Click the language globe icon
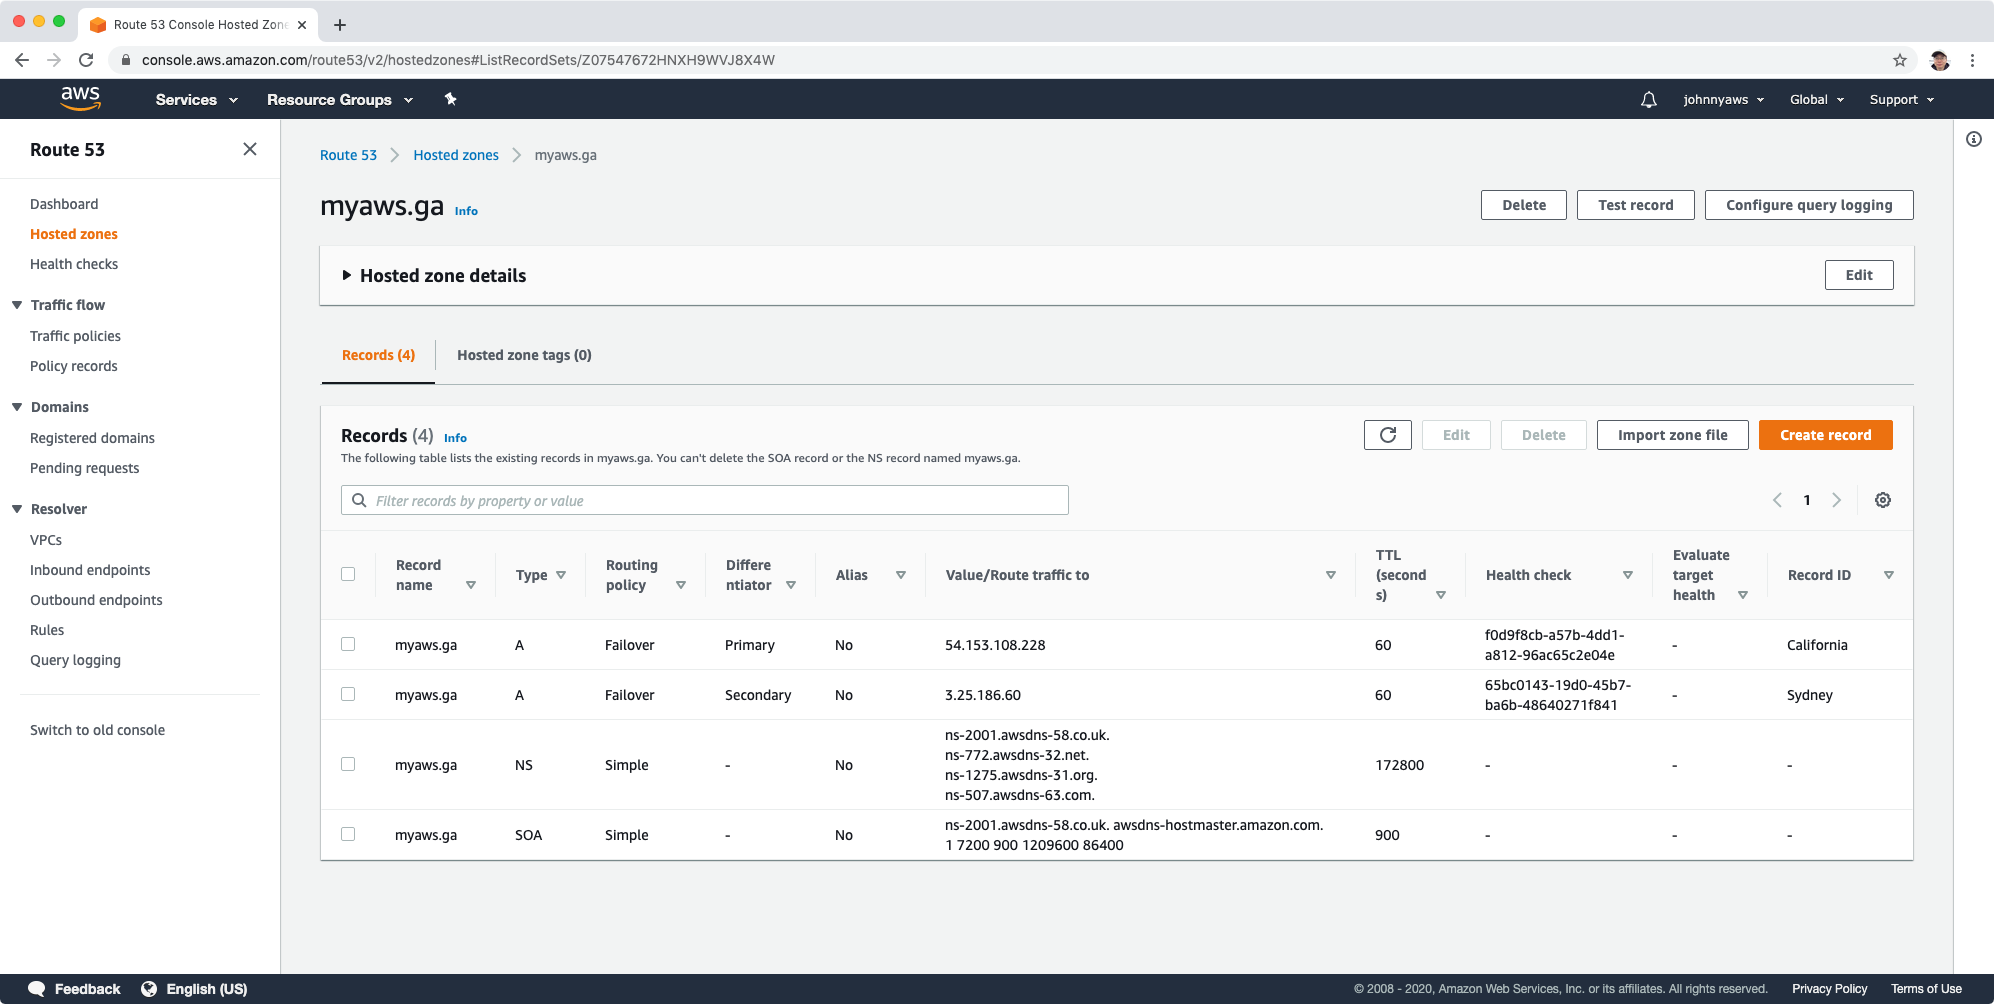Screen dimensions: 1994x1004 (149, 988)
